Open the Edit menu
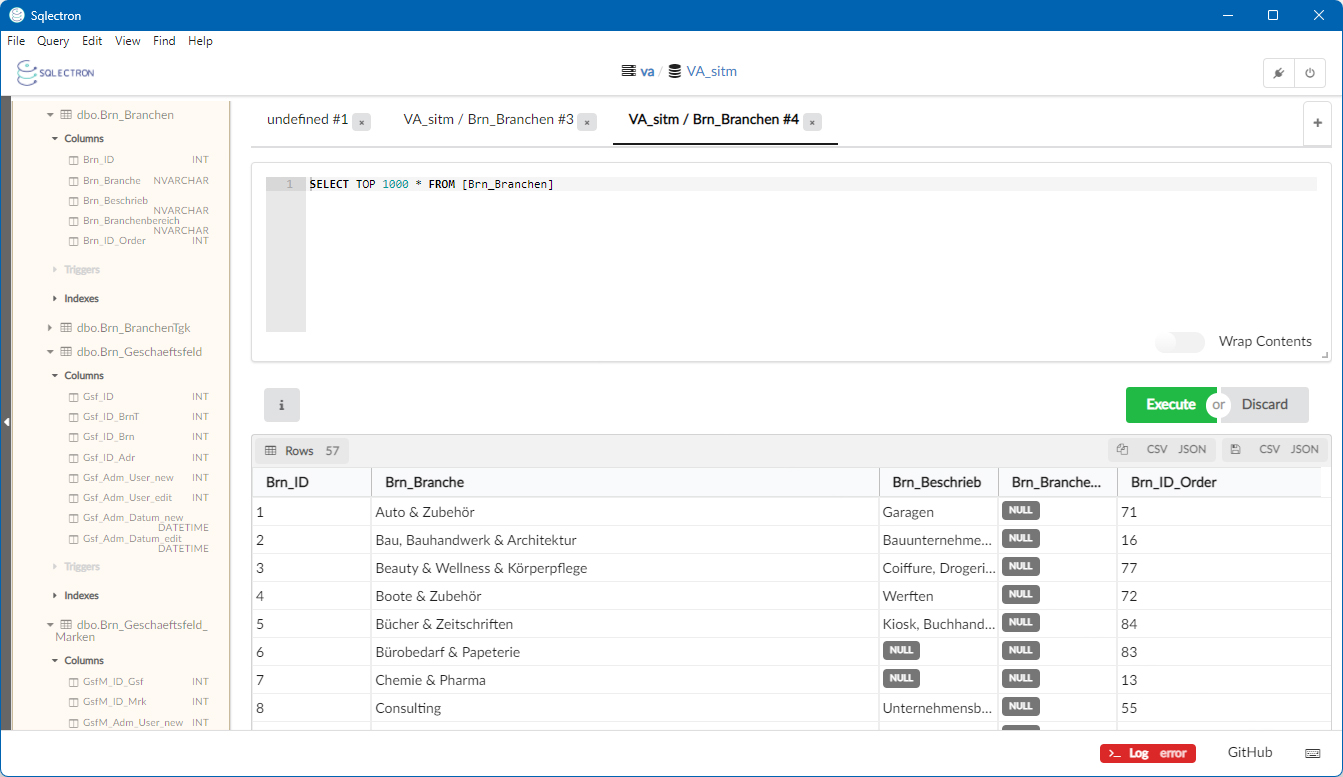1343x777 pixels. (x=92, y=41)
